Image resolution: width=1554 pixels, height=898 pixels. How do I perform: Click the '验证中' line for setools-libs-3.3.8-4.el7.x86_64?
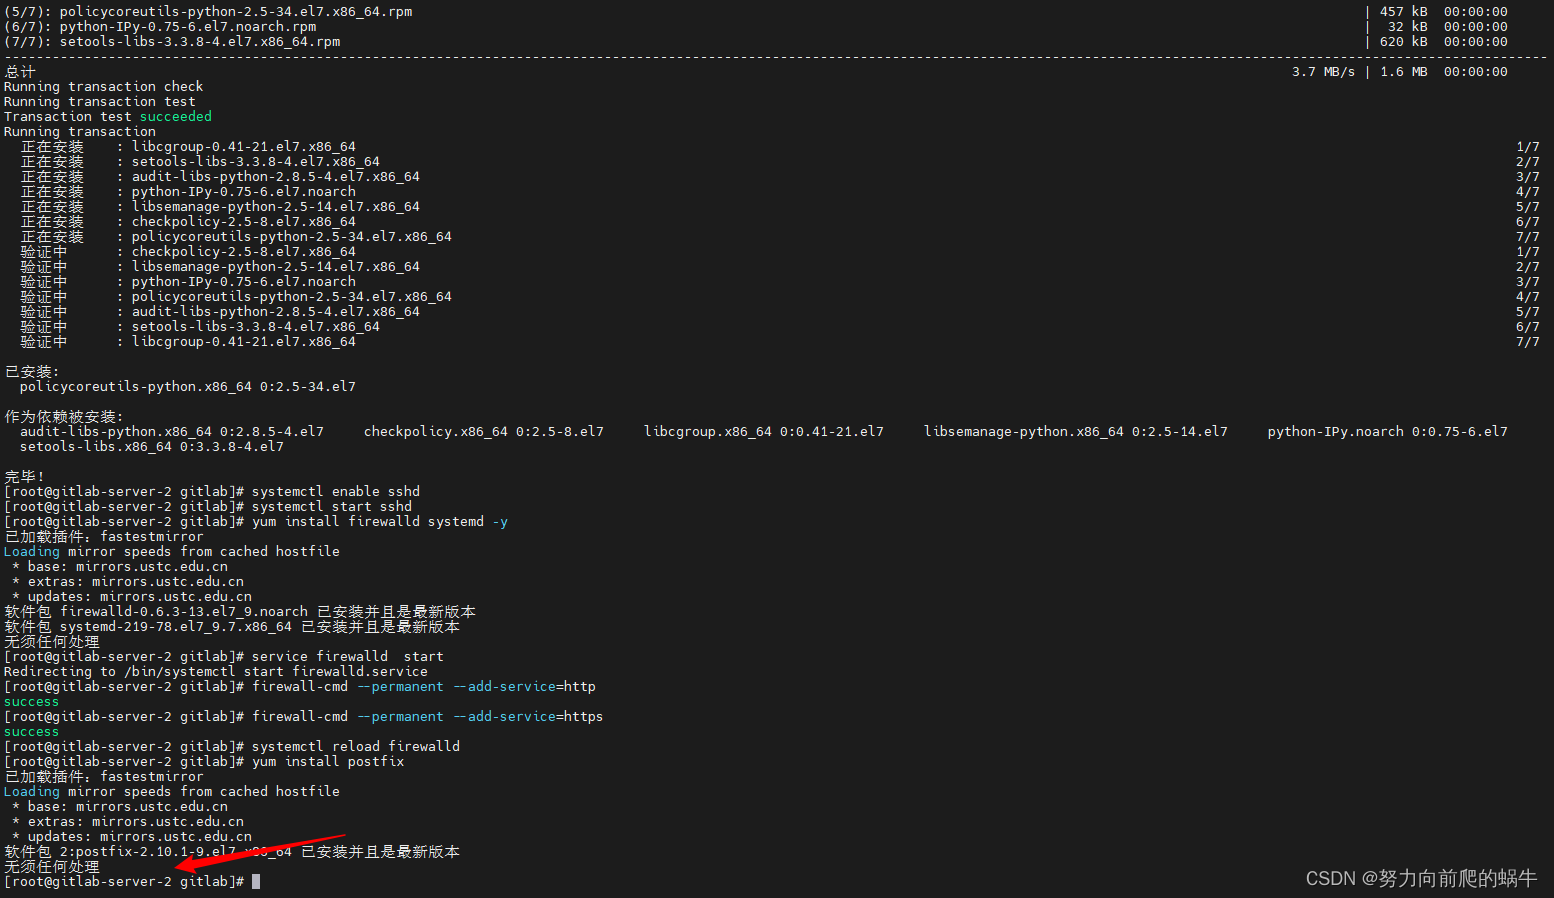(x=200, y=327)
